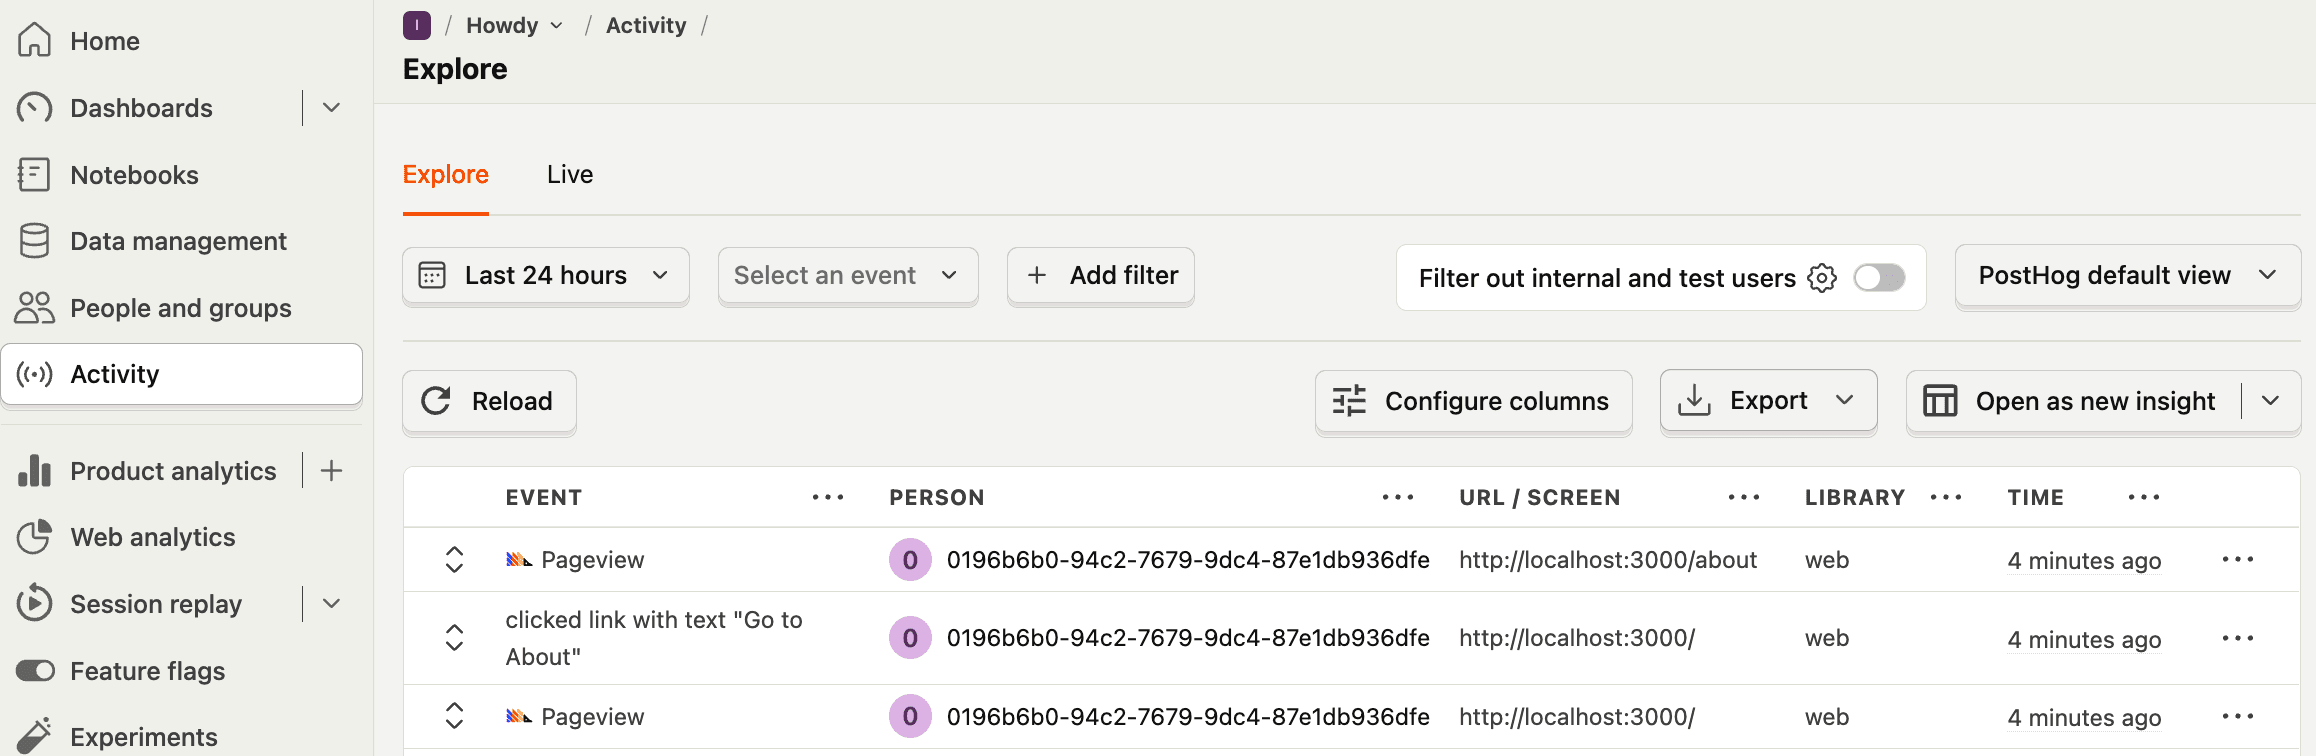The width and height of the screenshot is (2316, 756).
Task: Open Feature flags in the sidebar
Action: tap(147, 671)
